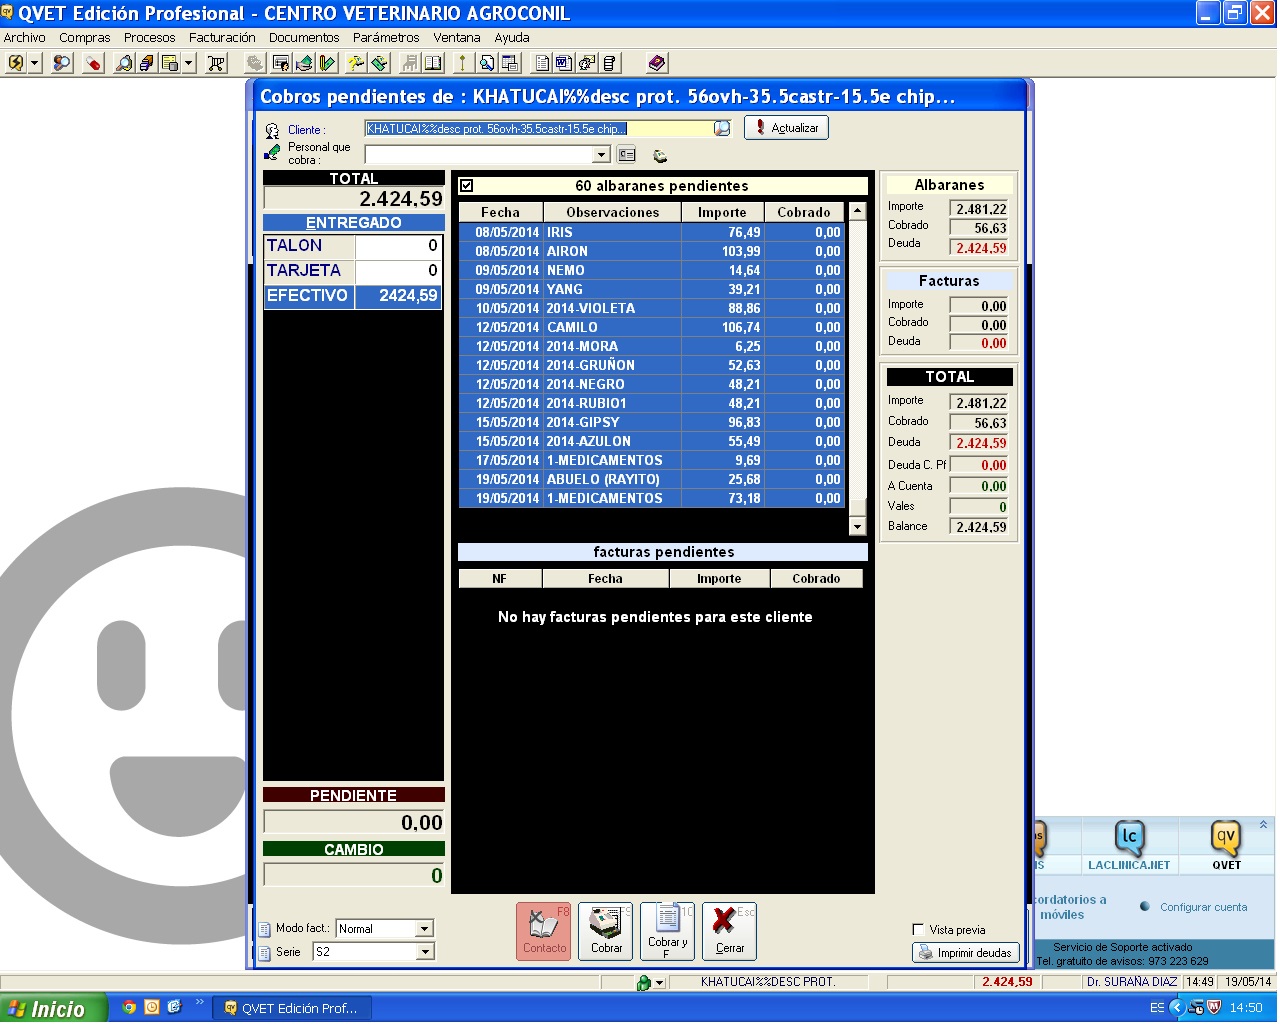Click the Cobrar y F button
Viewport: 1280px width, 1024px height.
tap(668, 931)
